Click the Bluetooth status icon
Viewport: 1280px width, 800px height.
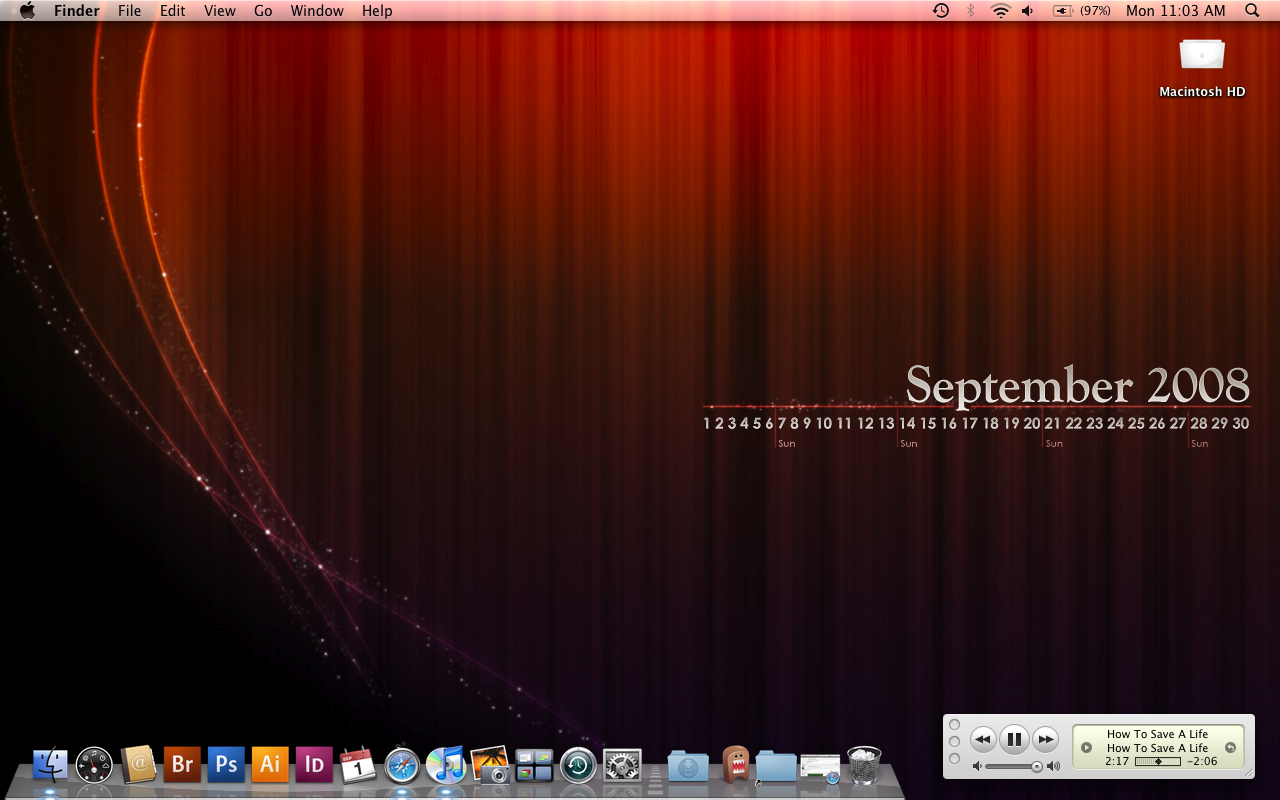click(x=970, y=10)
